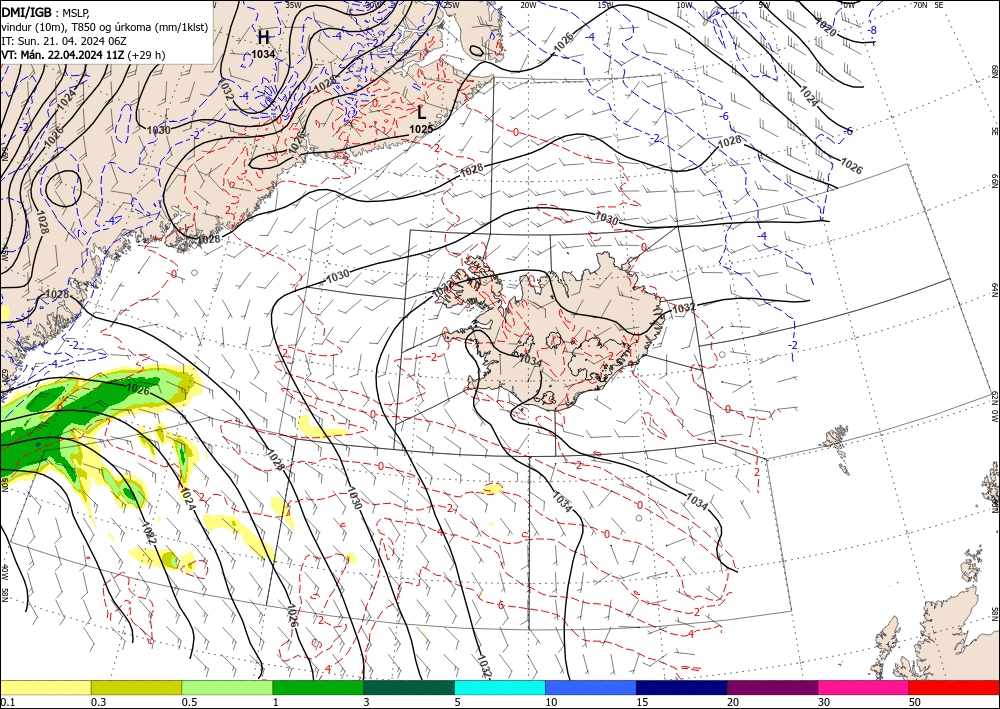Click the "30" legend scale value
1000x709 pixels.
pyautogui.click(x=824, y=702)
